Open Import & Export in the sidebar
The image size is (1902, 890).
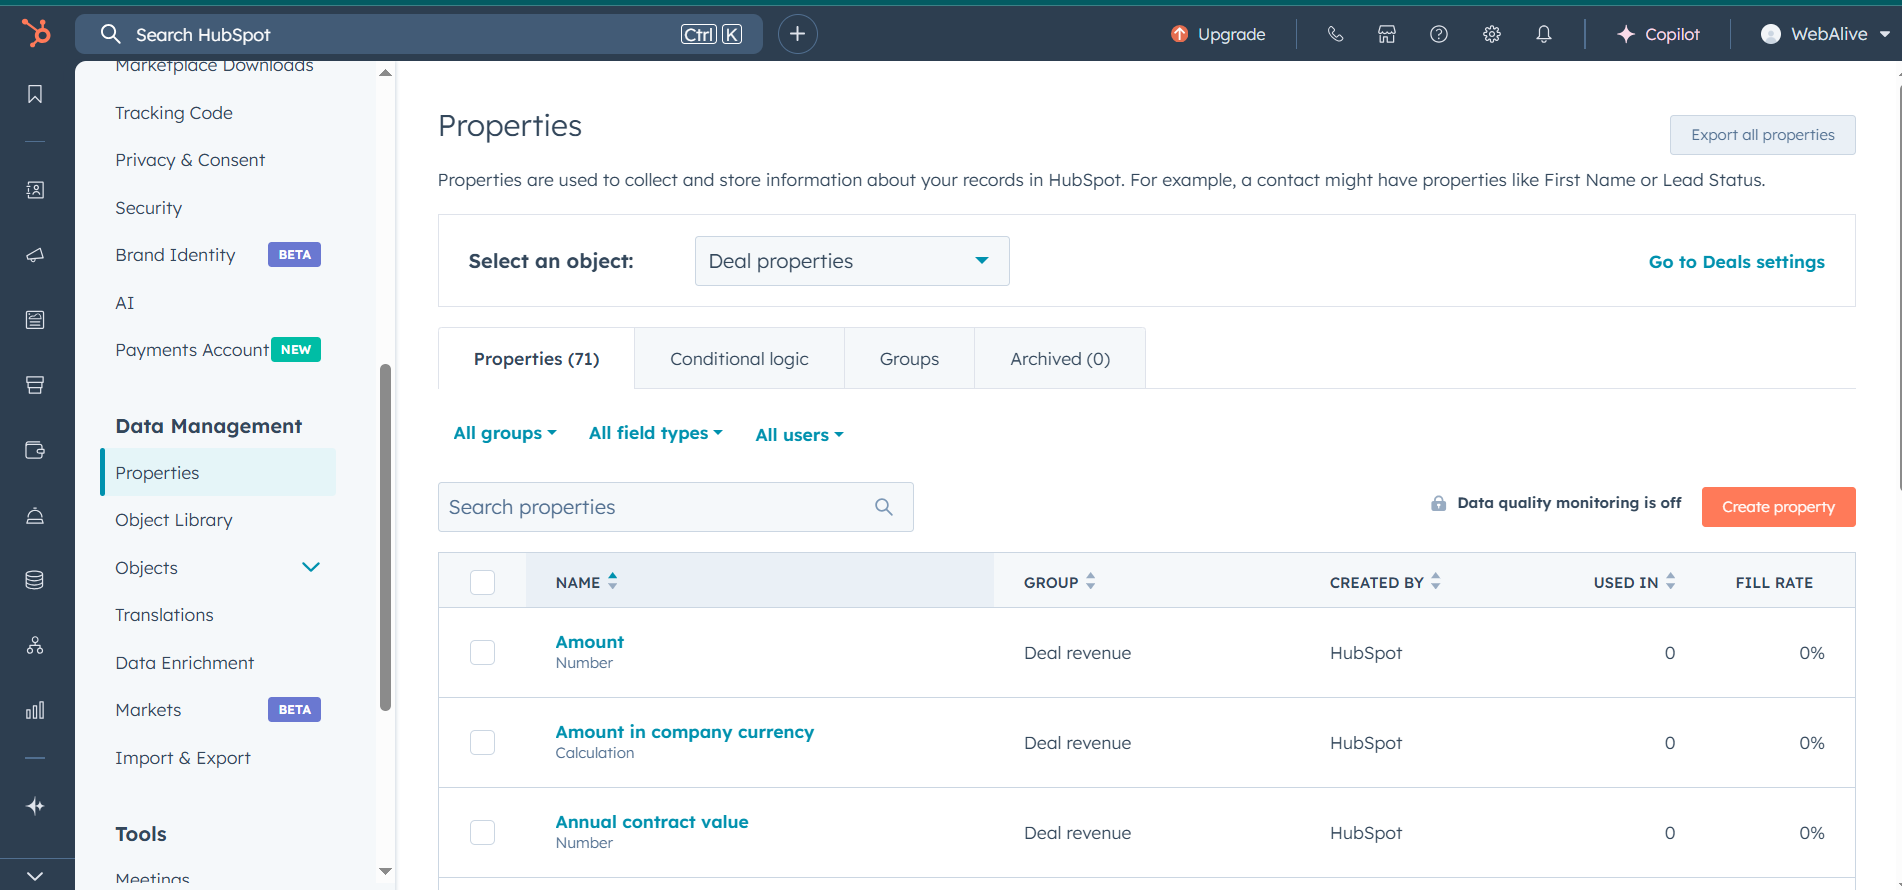point(183,758)
